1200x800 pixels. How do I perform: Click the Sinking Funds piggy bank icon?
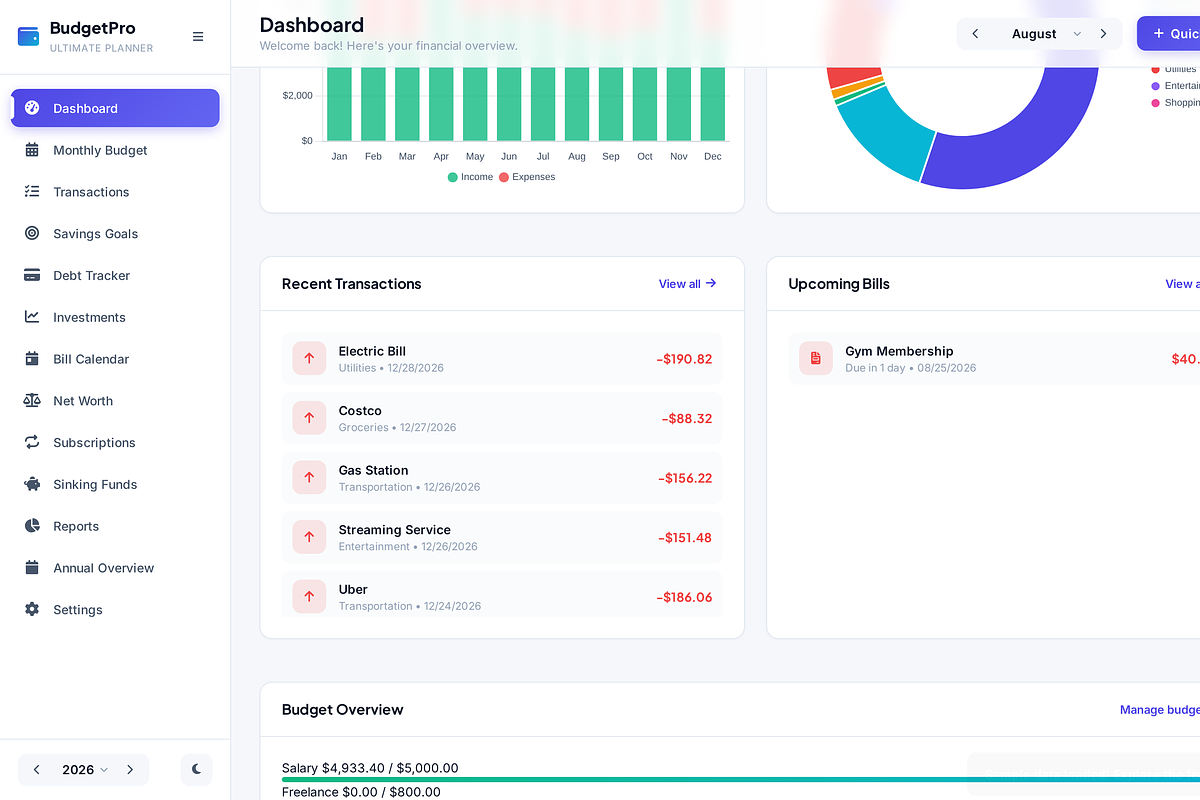point(32,484)
